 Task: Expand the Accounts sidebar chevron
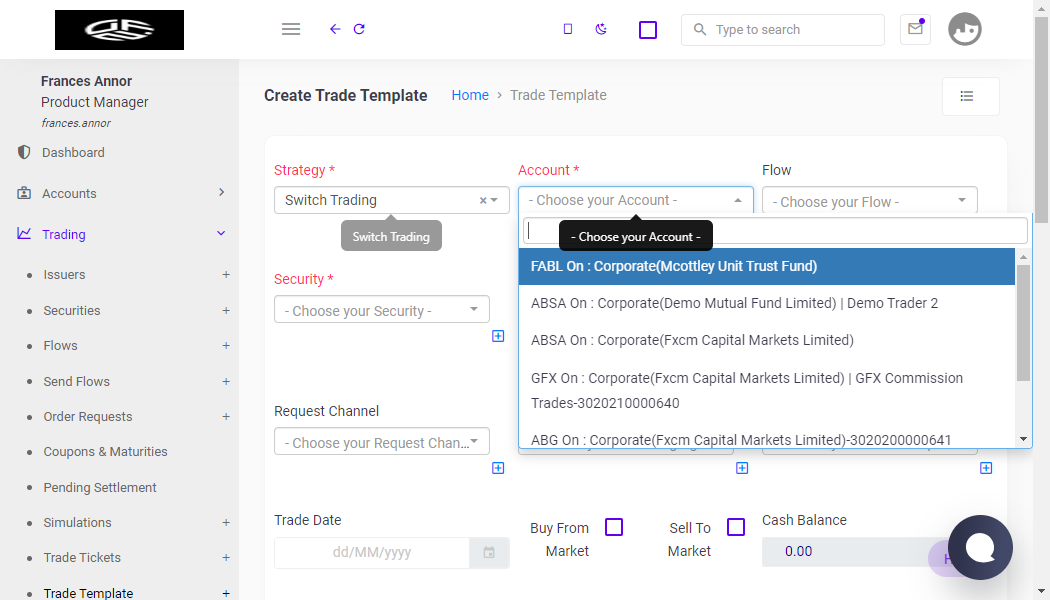coord(222,192)
